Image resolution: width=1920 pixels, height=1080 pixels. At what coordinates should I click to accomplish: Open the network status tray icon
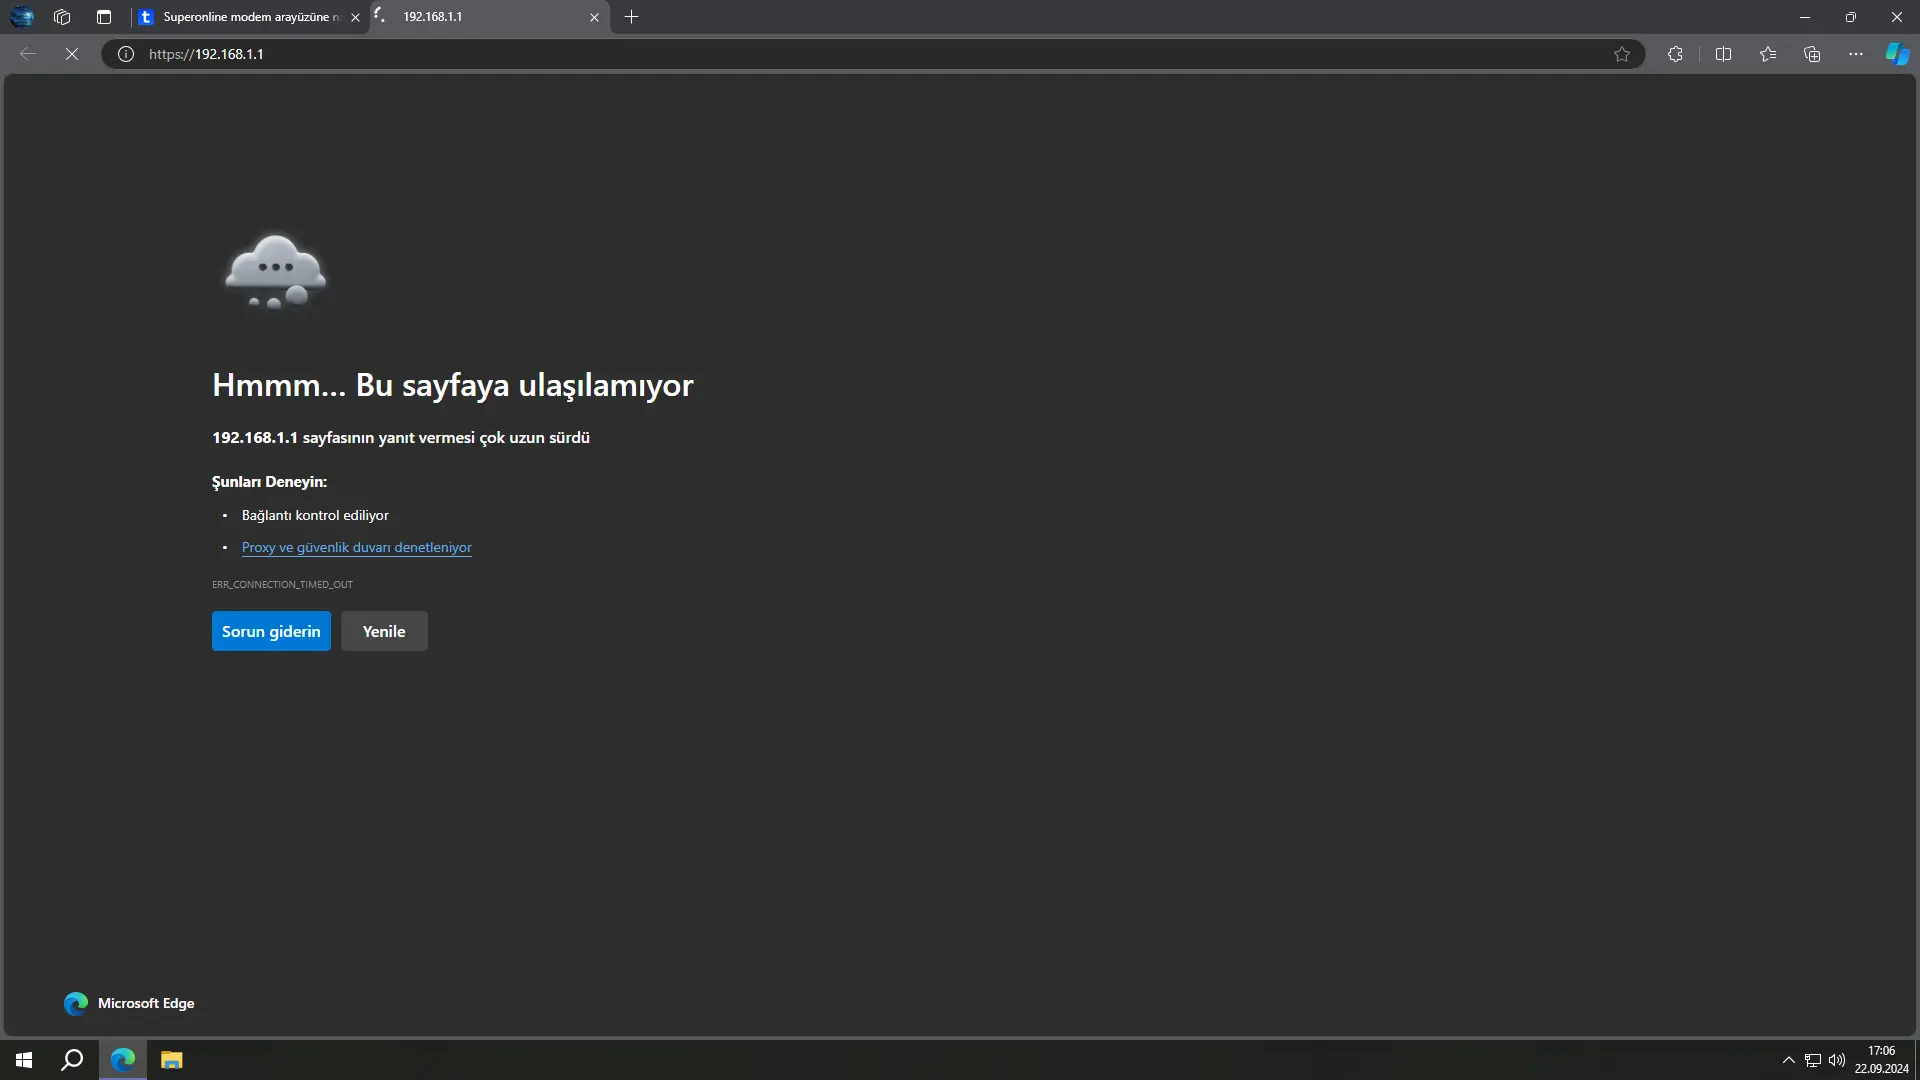pos(1812,1060)
